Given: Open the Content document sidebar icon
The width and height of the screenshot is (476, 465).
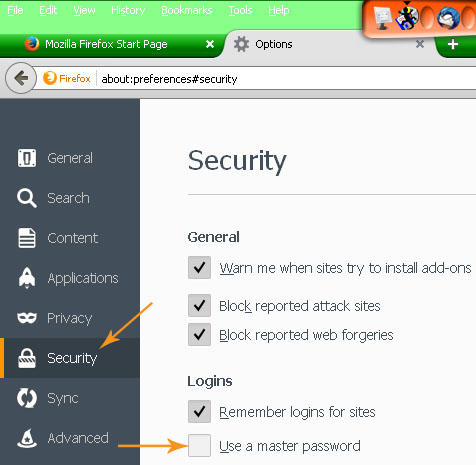Looking at the screenshot, I should (x=27, y=238).
